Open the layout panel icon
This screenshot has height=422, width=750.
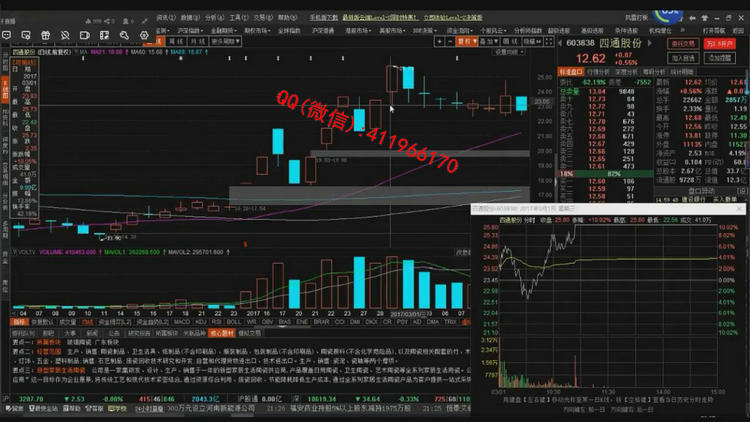[x=104, y=35]
